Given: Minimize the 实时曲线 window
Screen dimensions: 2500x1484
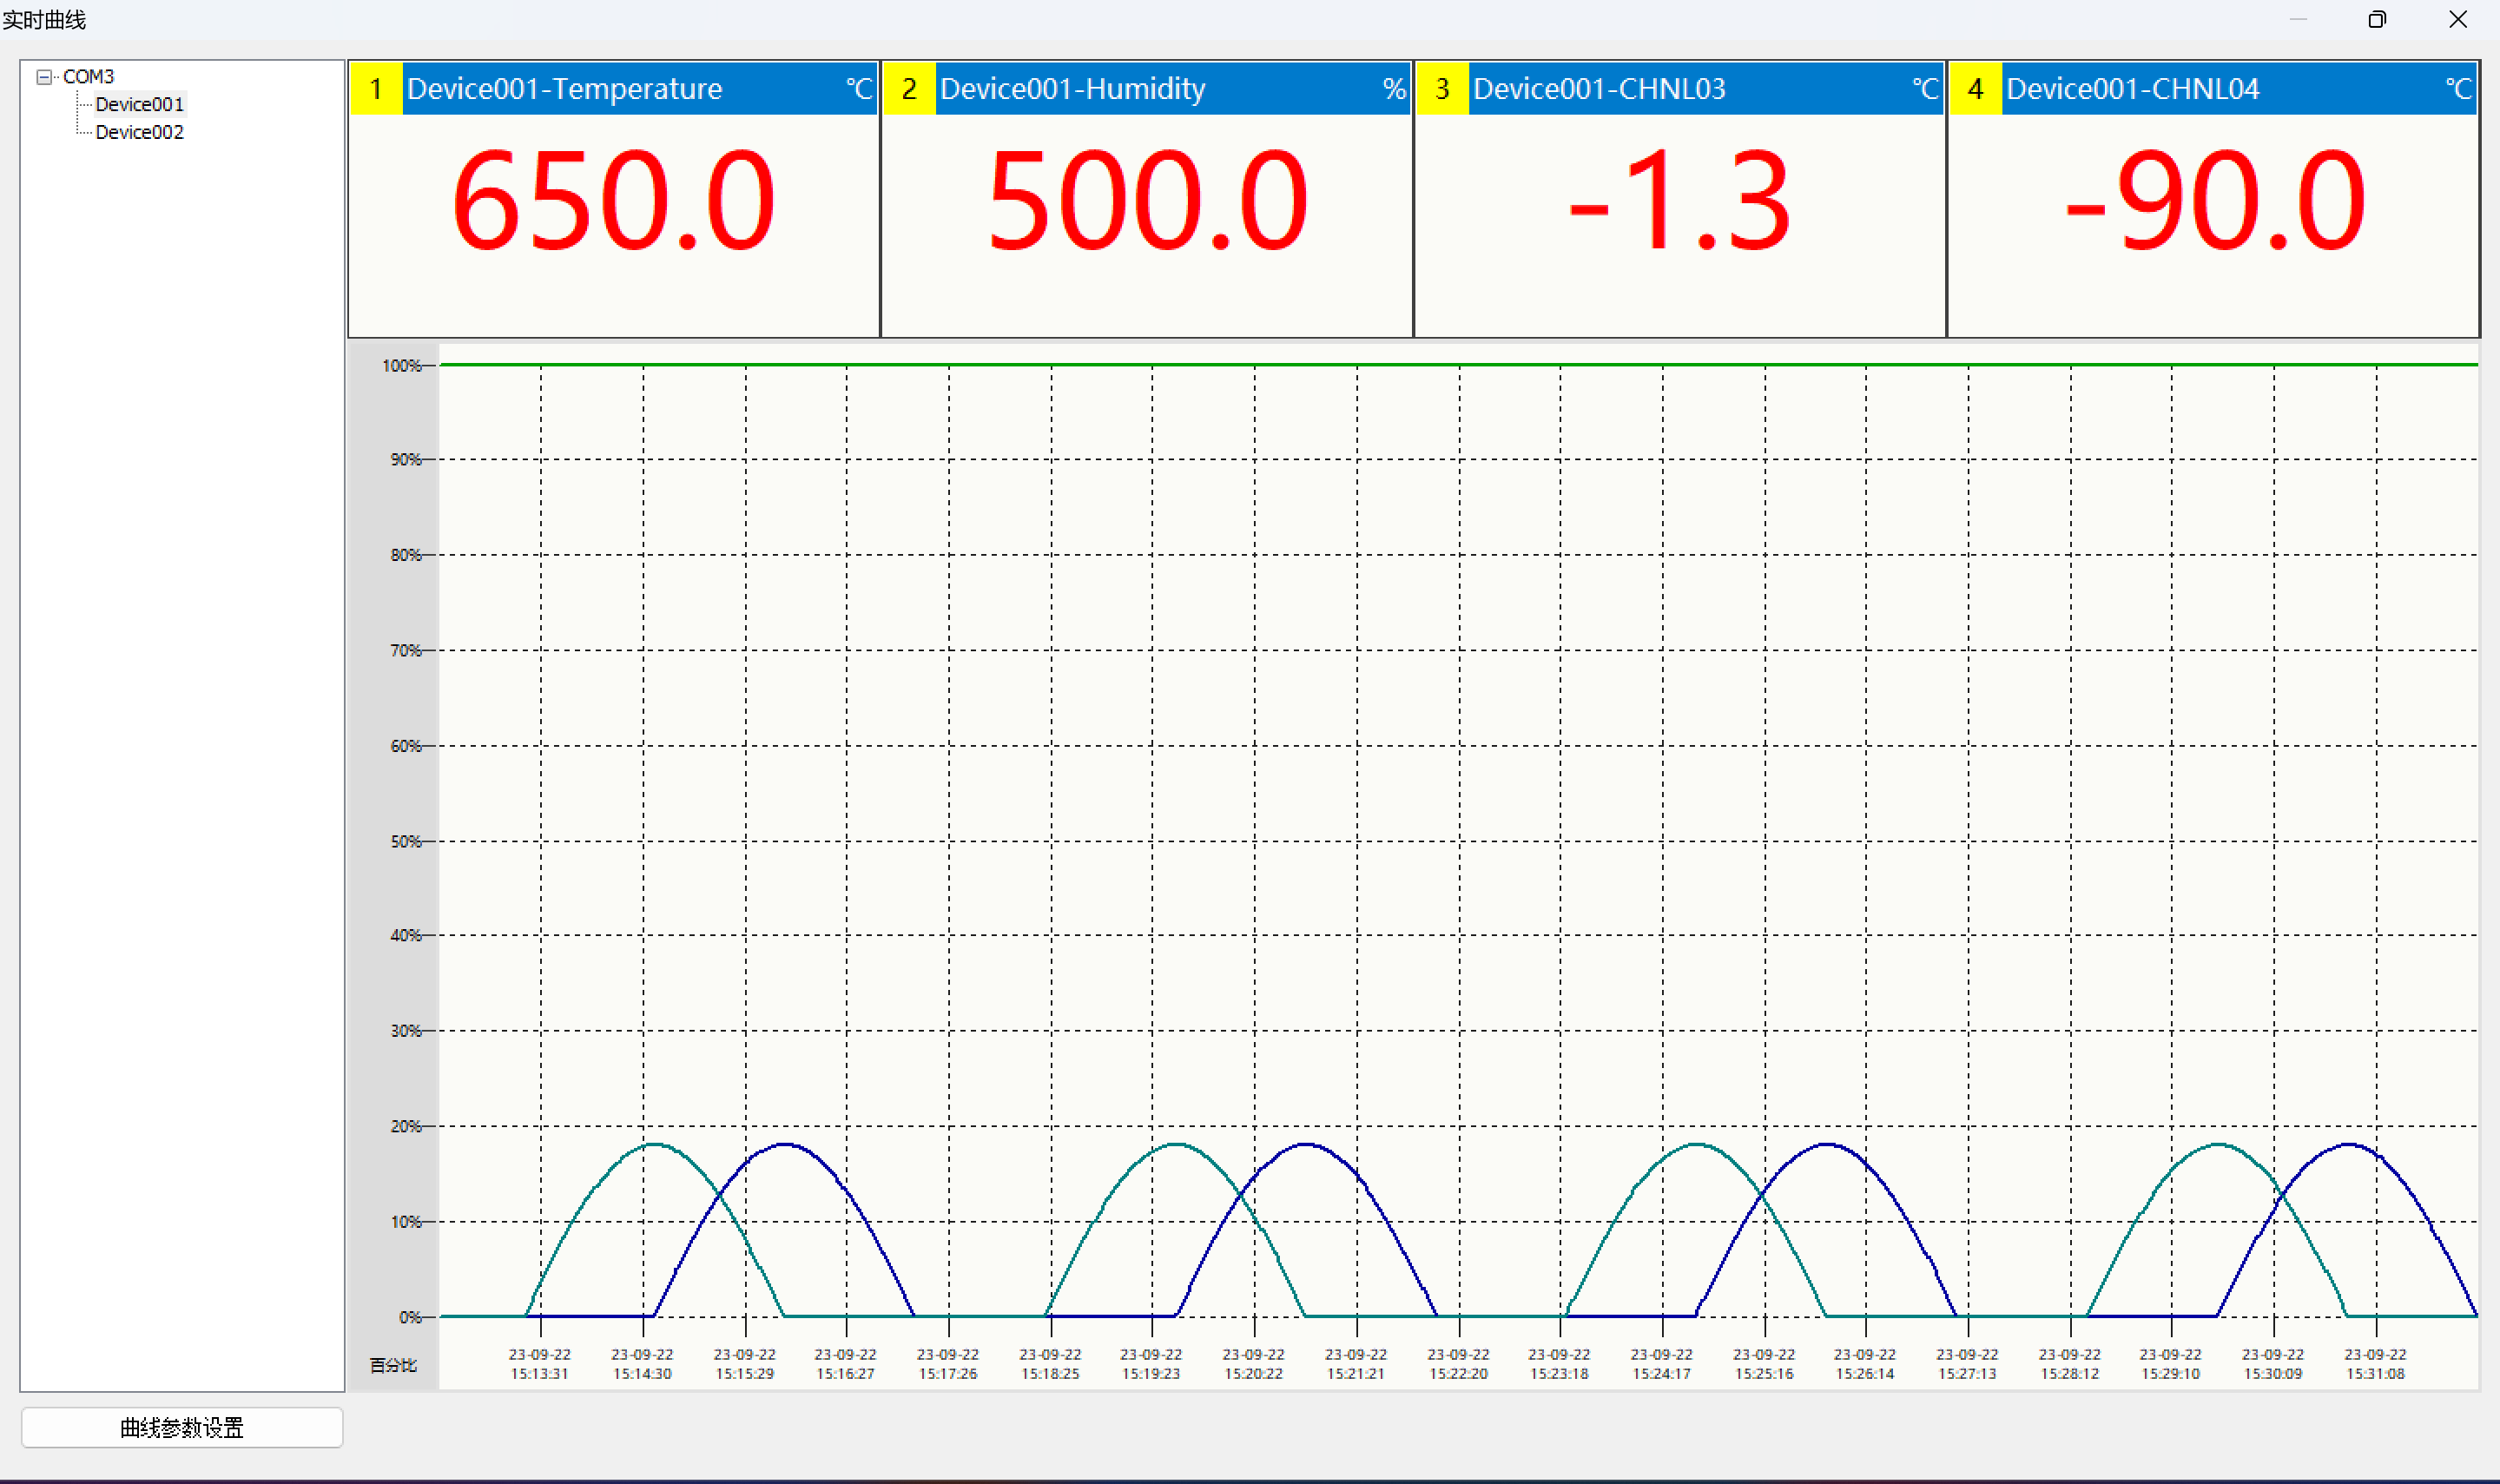Looking at the screenshot, I should (2298, 19).
